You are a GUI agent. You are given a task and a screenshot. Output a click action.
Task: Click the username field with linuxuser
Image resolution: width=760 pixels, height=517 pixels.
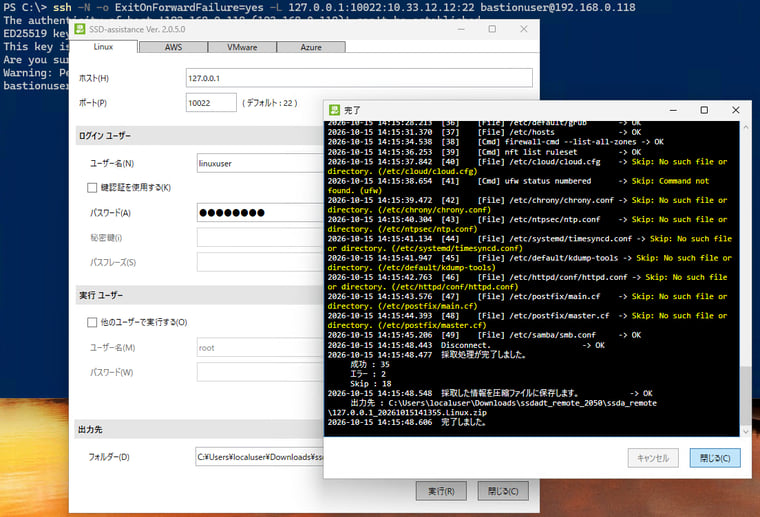(x=260, y=163)
